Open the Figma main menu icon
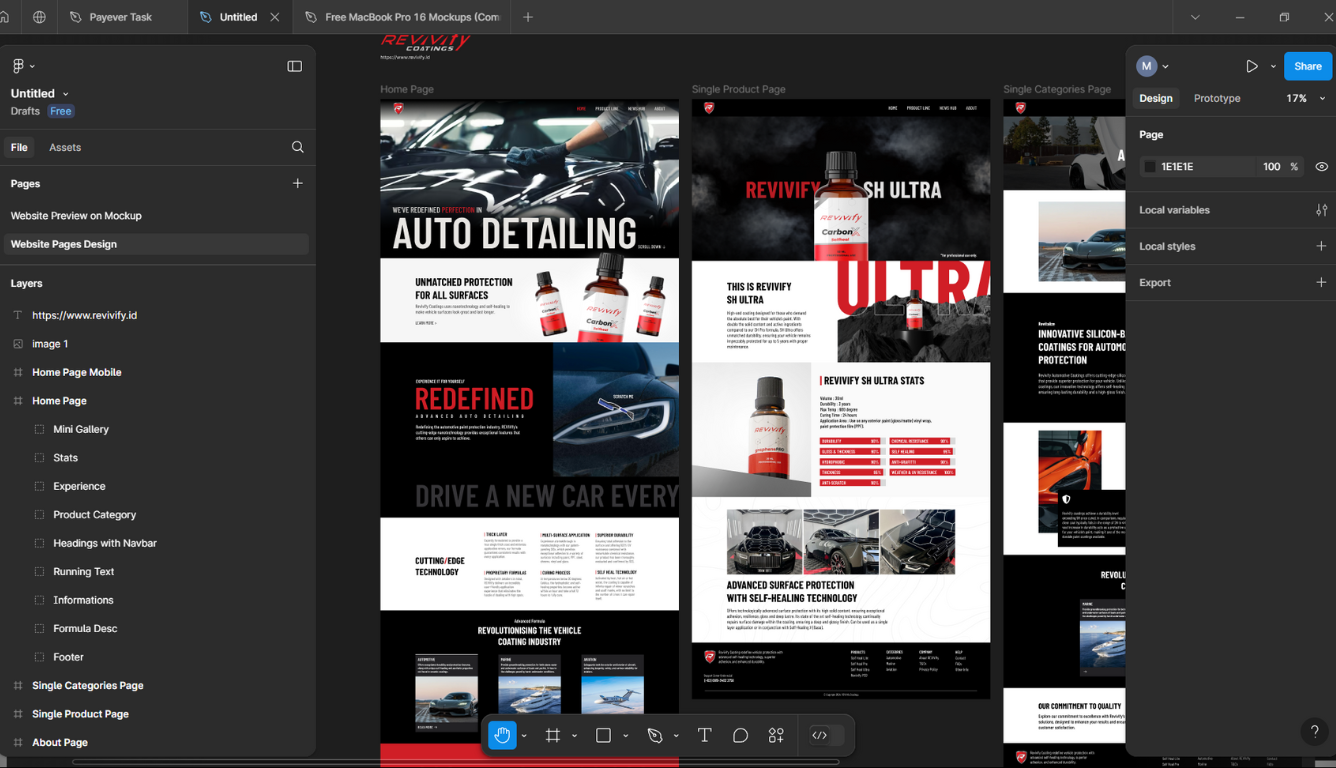 tap(18, 66)
